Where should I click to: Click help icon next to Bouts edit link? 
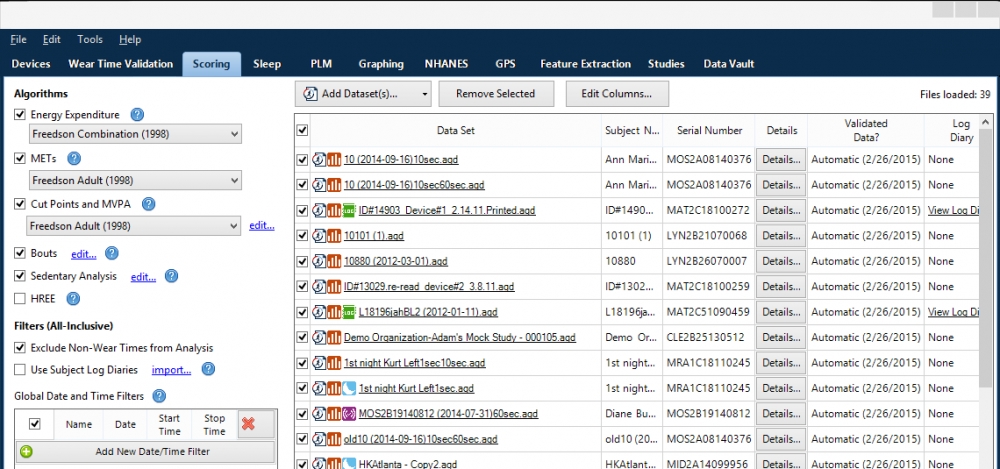click(x=111, y=254)
